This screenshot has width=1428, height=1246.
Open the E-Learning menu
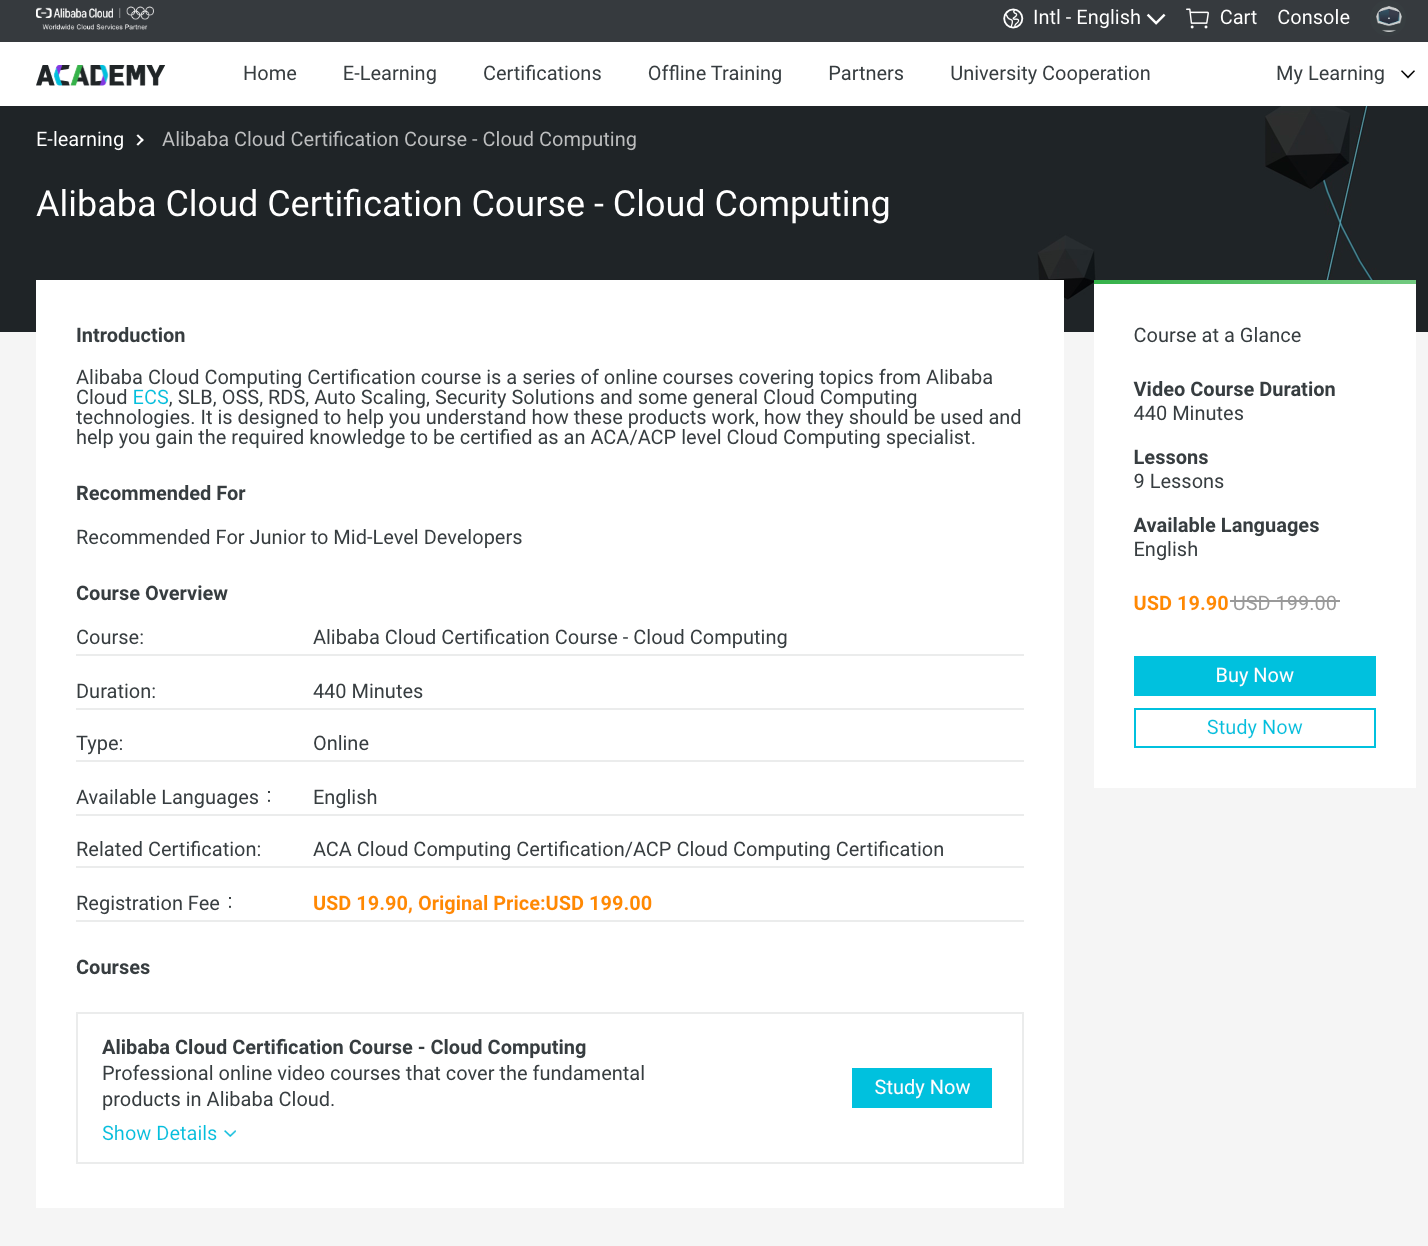point(390,74)
